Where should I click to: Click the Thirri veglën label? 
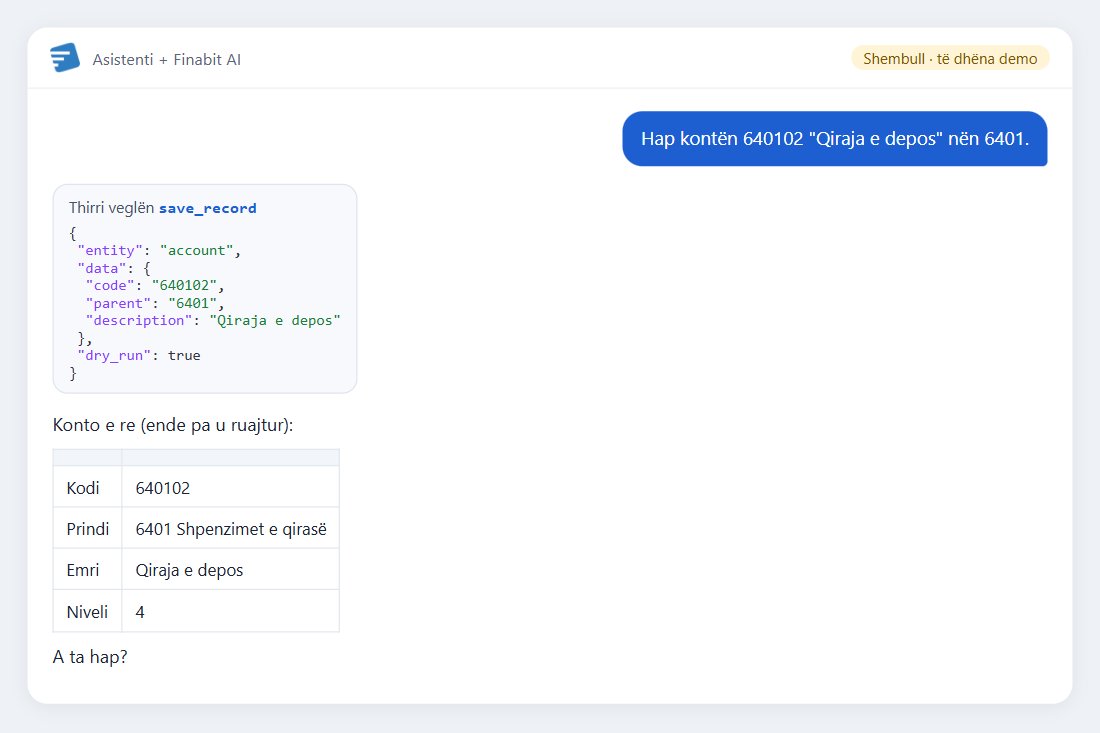[112, 208]
